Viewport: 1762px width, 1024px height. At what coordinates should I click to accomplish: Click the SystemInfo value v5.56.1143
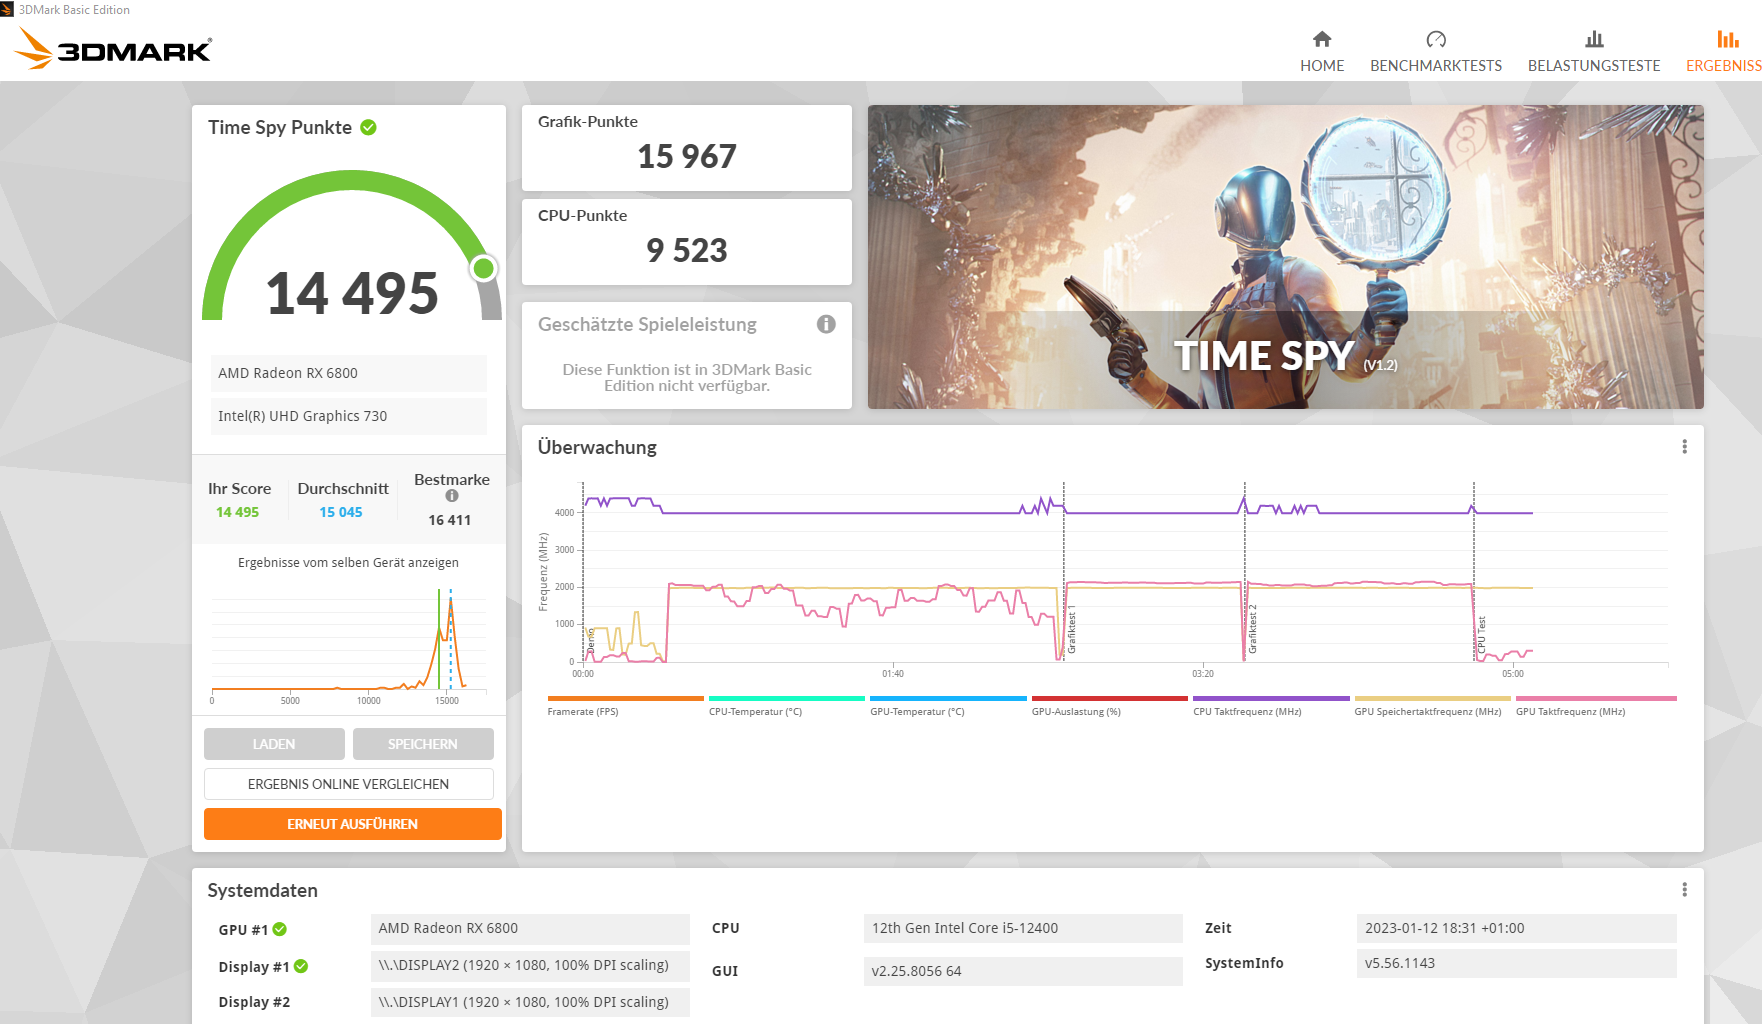(x=1517, y=963)
